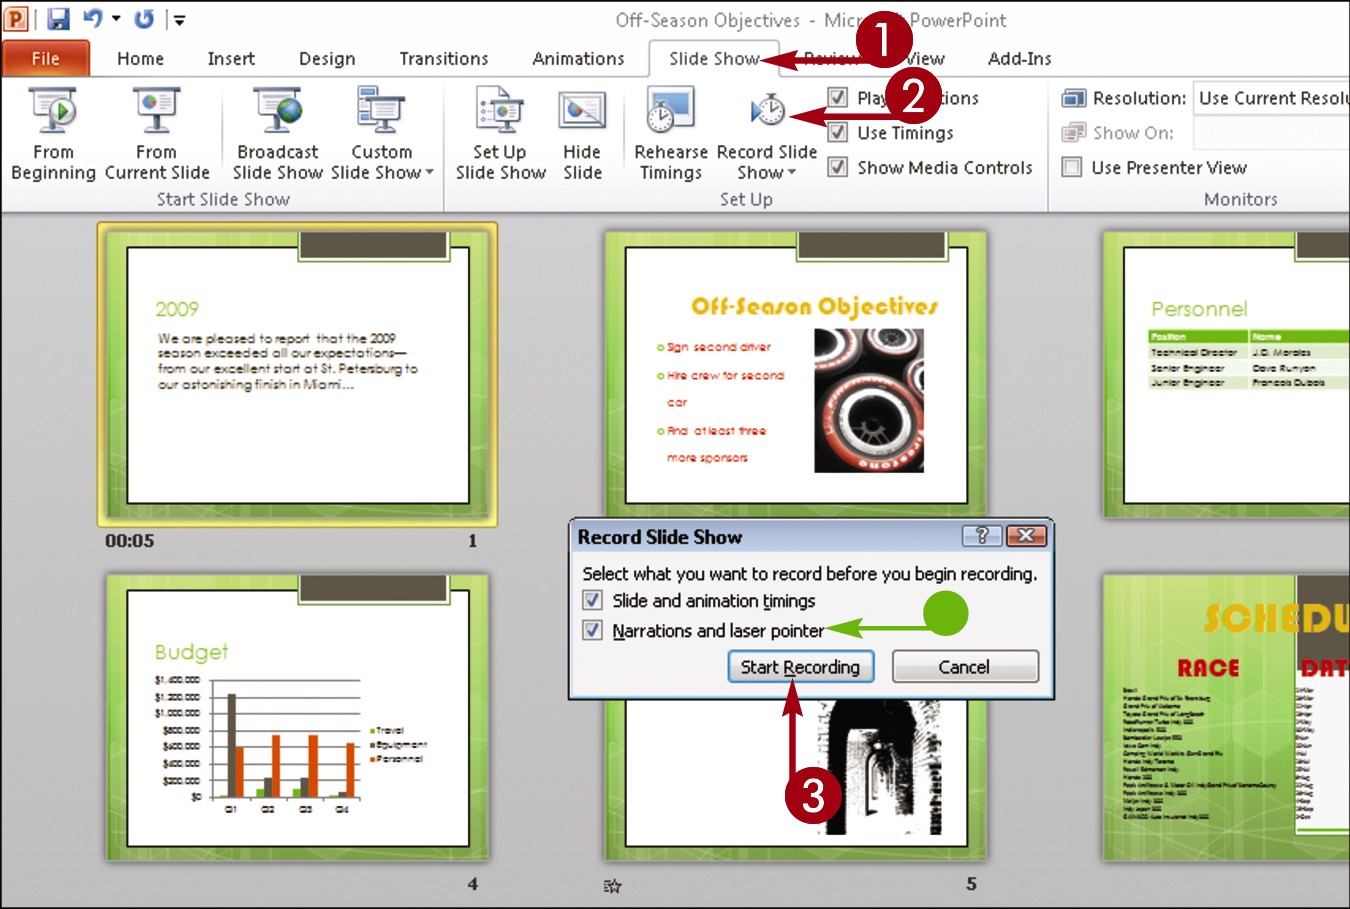Screen dimensions: 1350x909
Task: Start slide show From Beginning
Action: coord(53,134)
